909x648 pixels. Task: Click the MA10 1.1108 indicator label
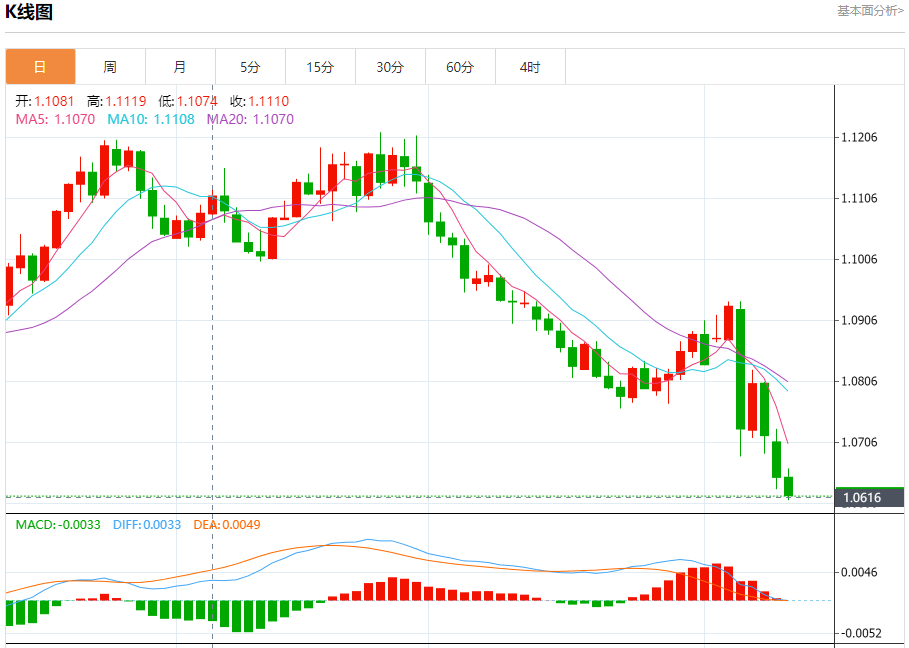click(151, 119)
